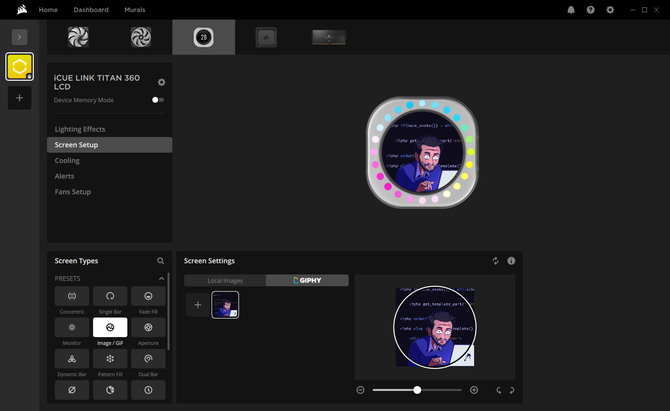Image resolution: width=670 pixels, height=411 pixels.
Task: Choose the Fade Fill preset
Action: [148, 296]
